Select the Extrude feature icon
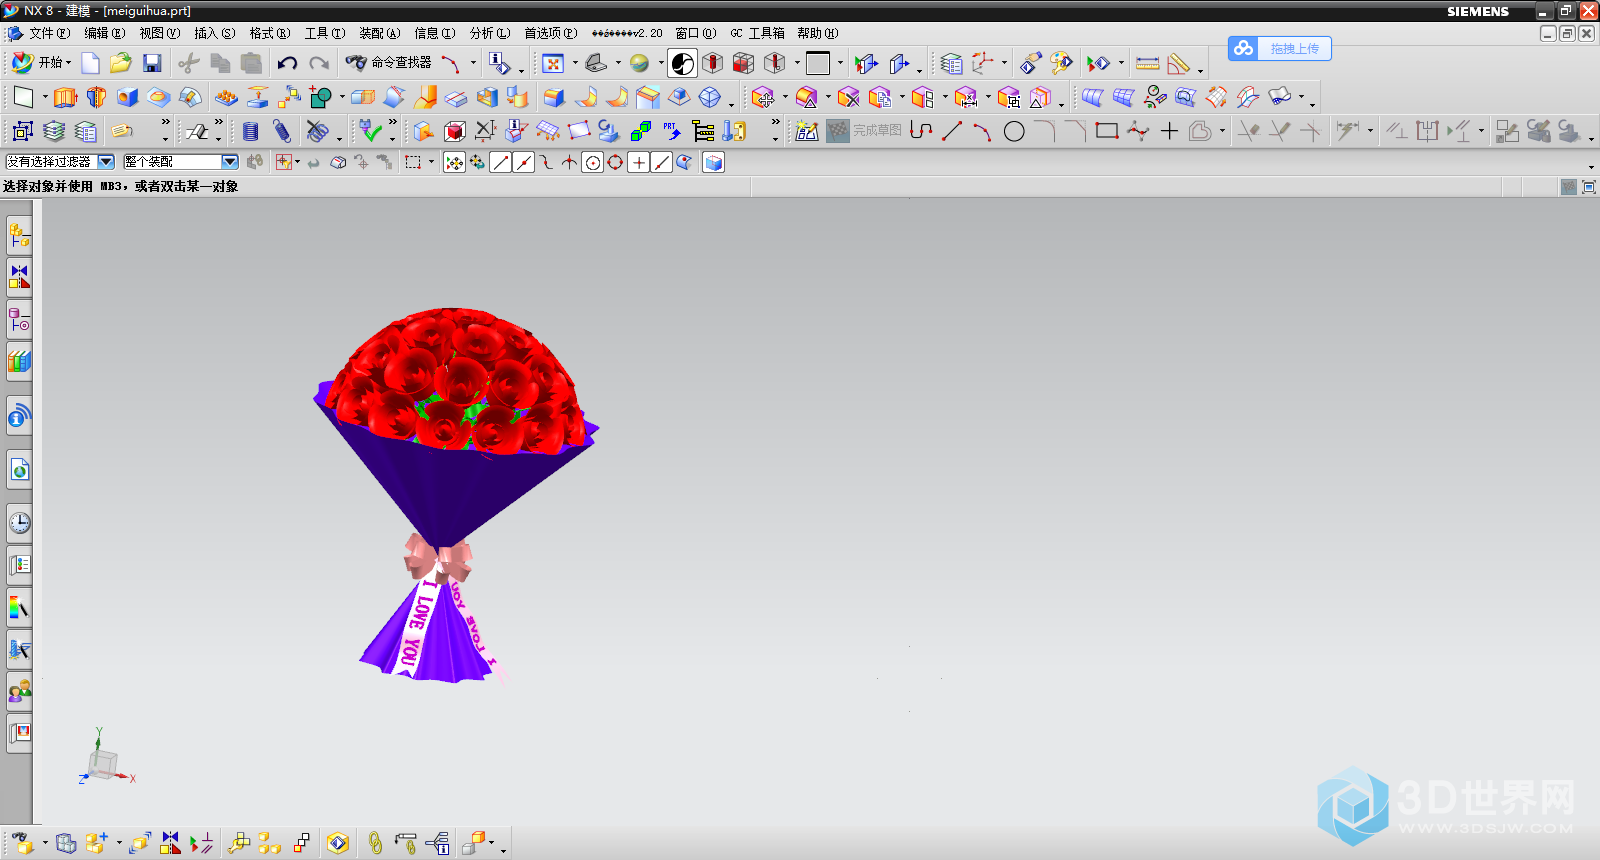1600x860 pixels. 65,97
